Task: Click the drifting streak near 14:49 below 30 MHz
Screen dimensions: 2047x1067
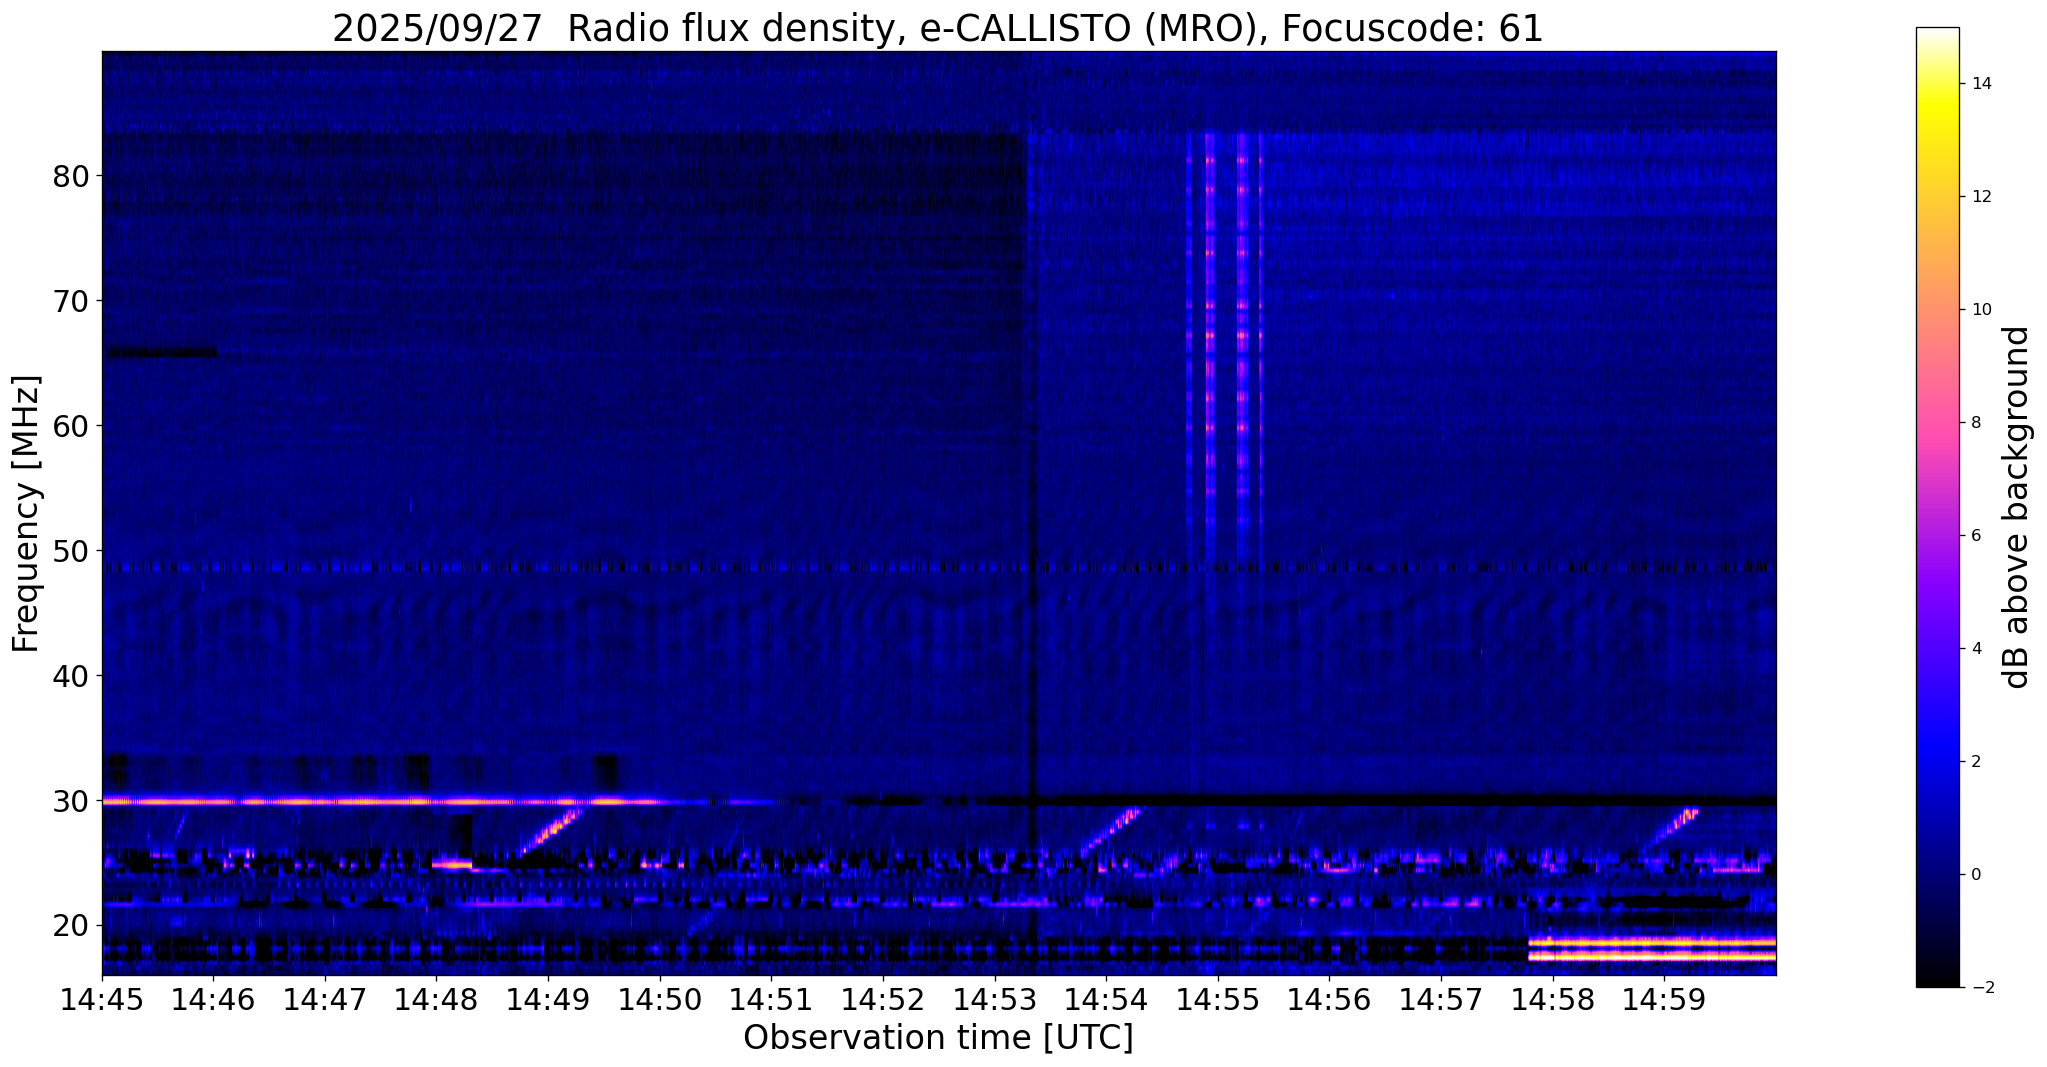Action: 550,832
